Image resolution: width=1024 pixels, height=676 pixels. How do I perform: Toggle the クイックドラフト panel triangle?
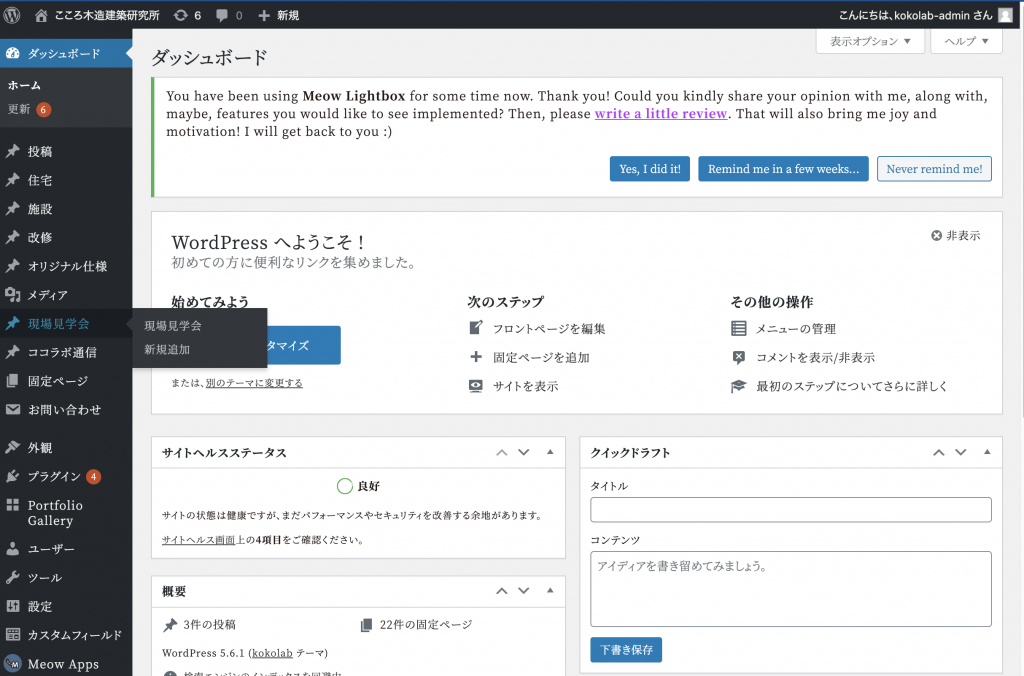point(984,452)
